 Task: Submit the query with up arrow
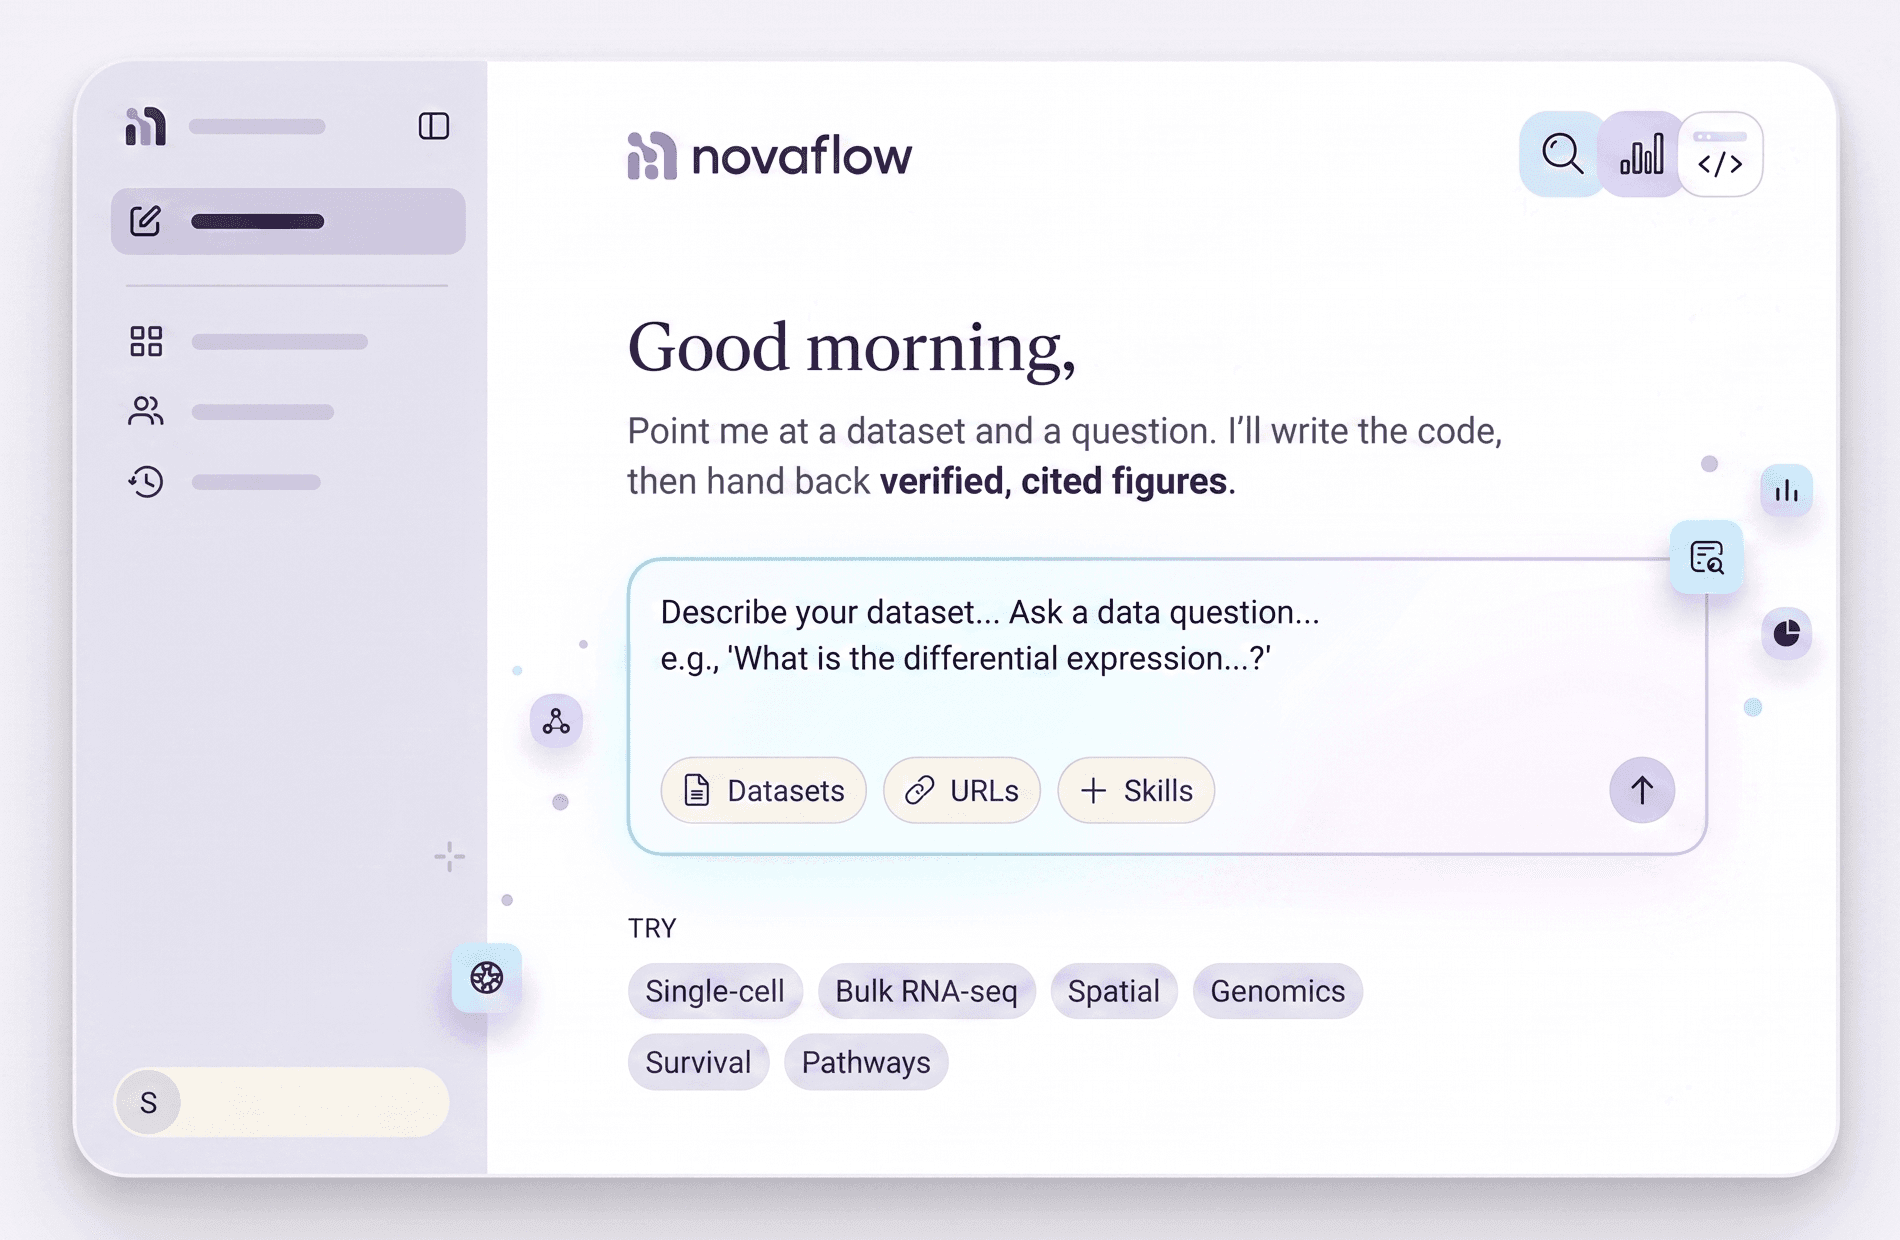1642,790
